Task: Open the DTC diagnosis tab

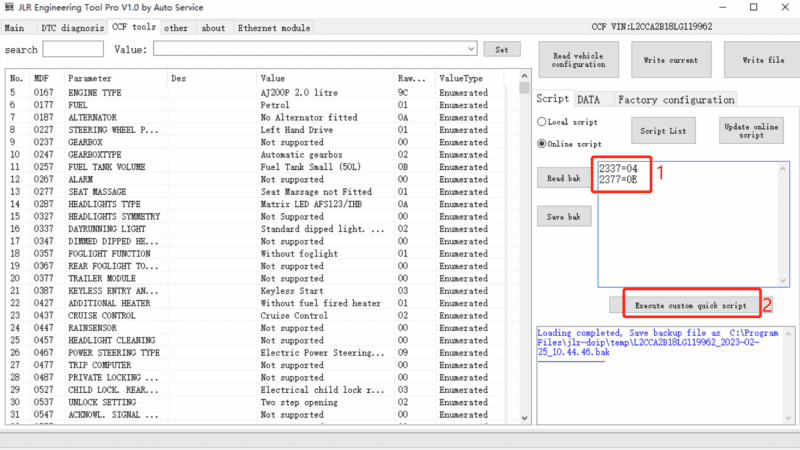Action: point(72,28)
